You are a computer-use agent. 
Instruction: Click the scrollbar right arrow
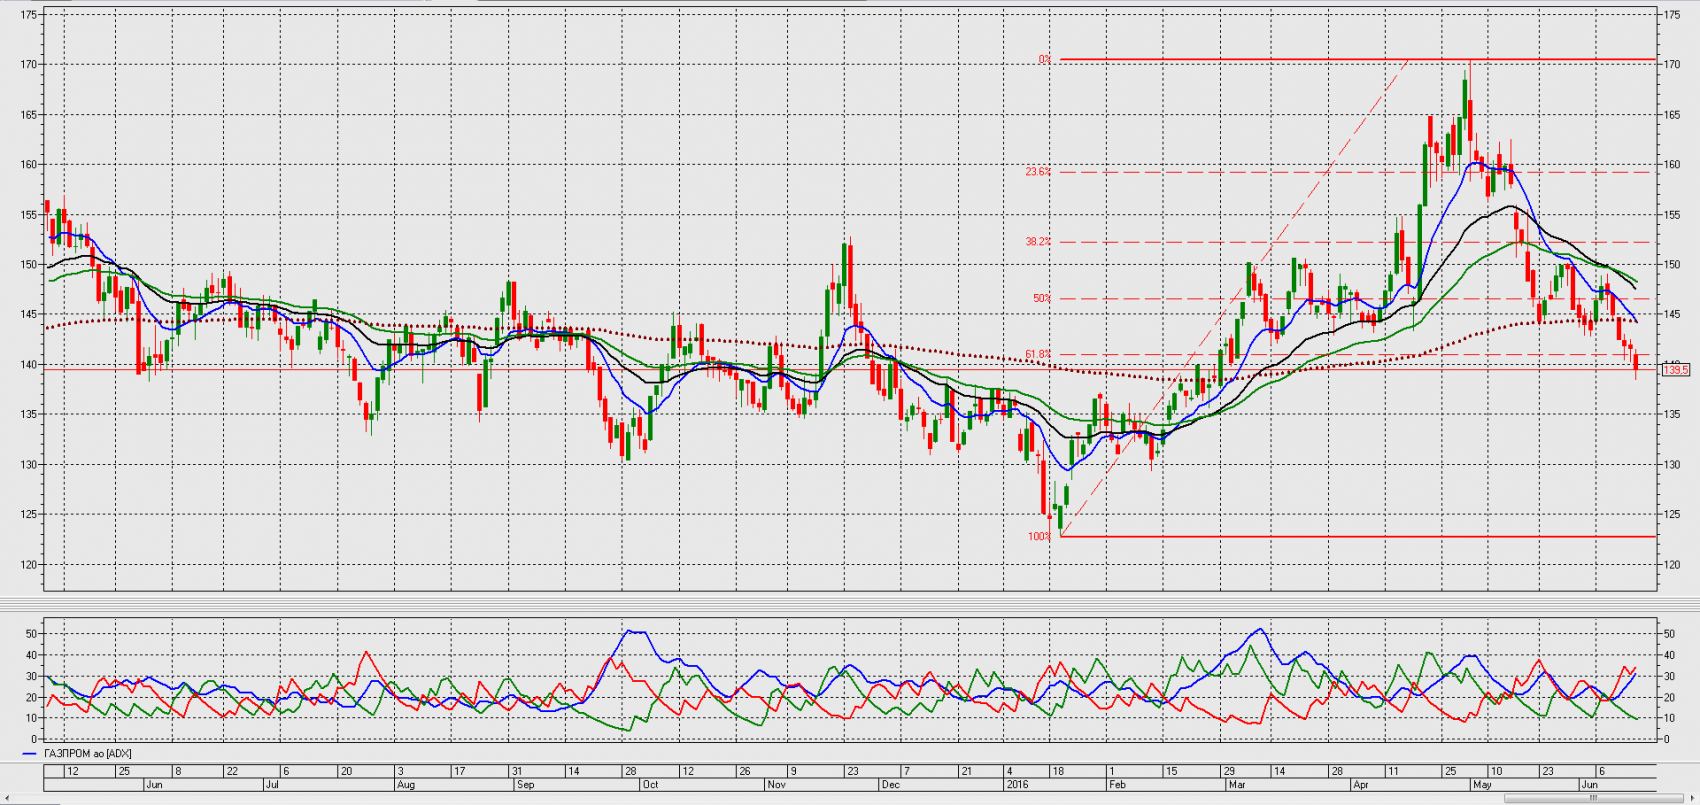[1691, 798]
